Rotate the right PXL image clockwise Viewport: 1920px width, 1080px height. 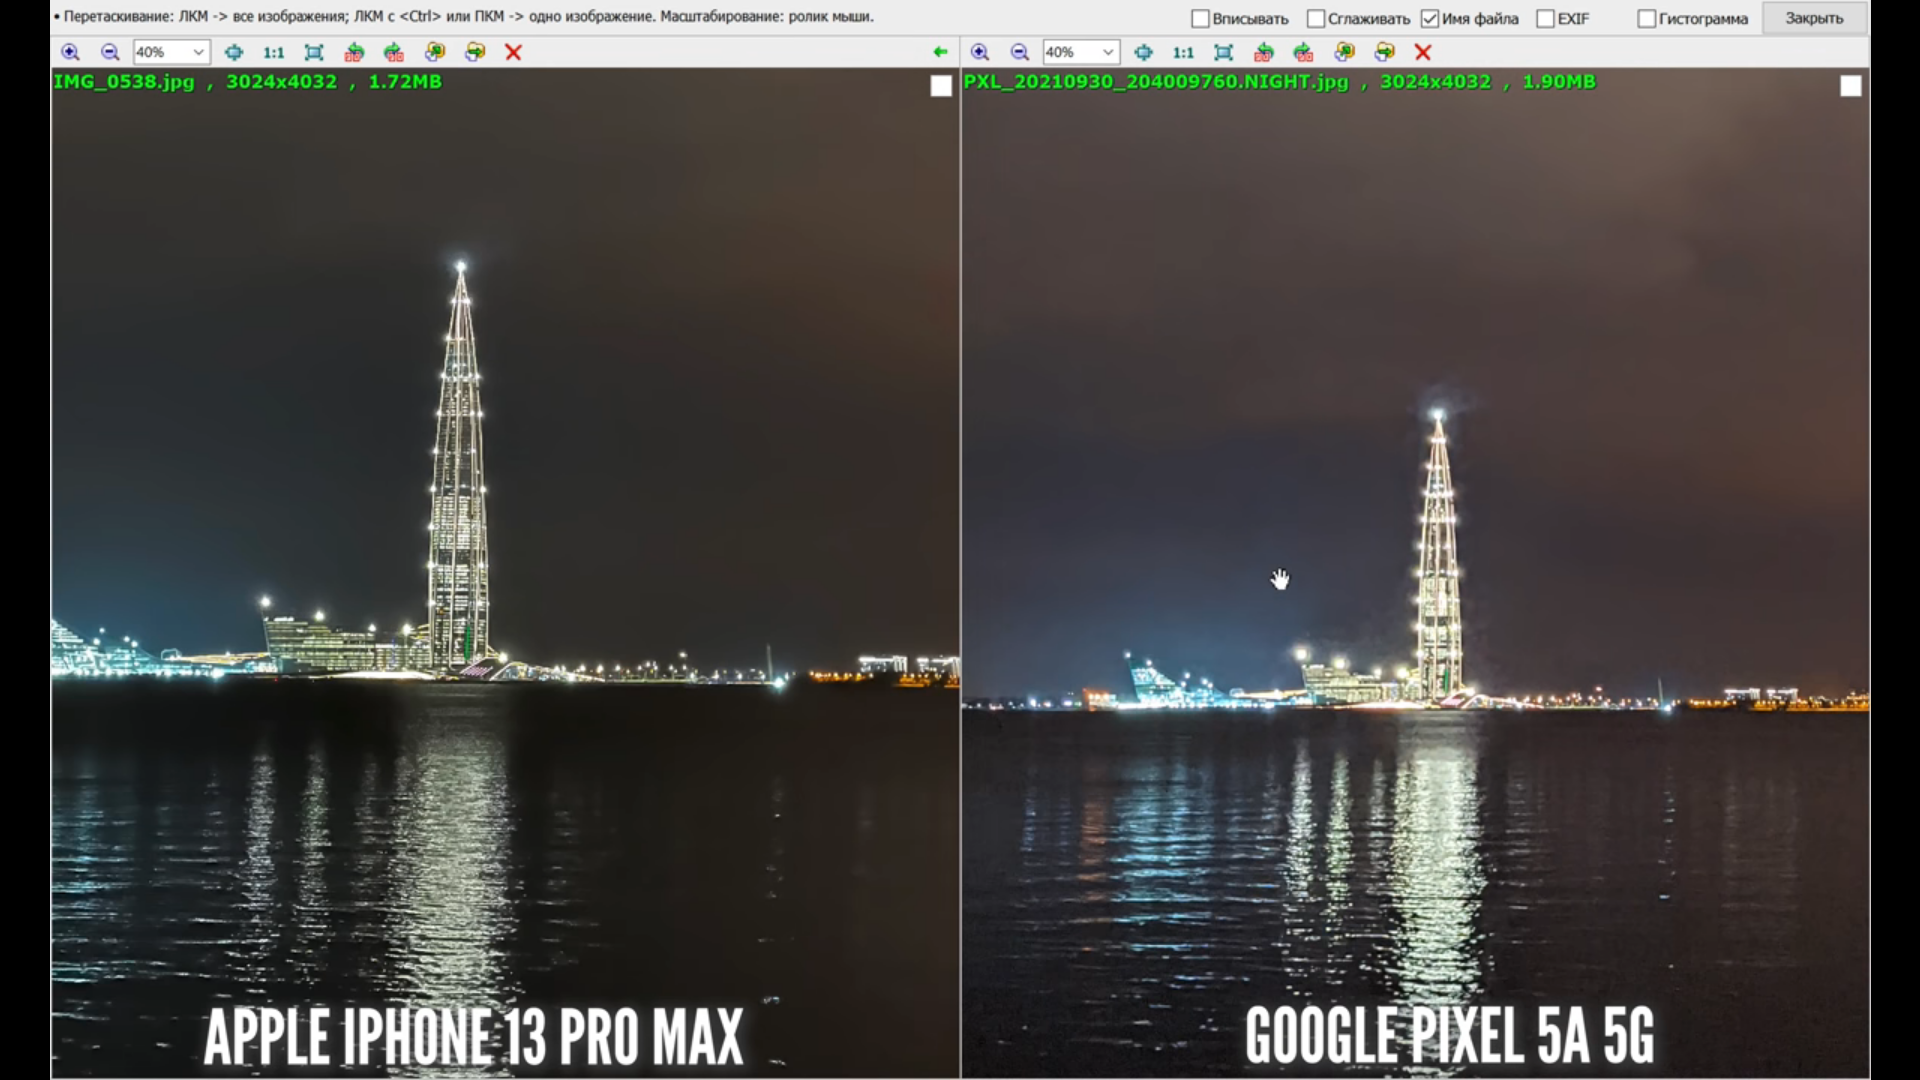1303,52
